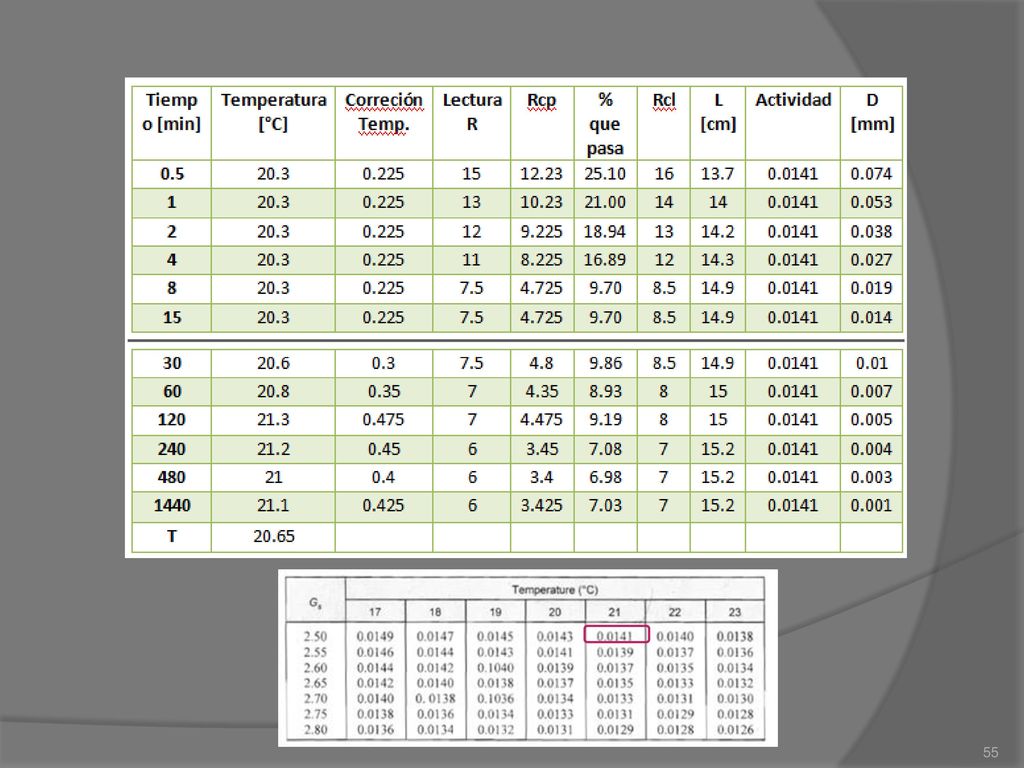The width and height of the screenshot is (1024, 768).
Task: Select the temperature value 21.2
Action: tap(273, 449)
